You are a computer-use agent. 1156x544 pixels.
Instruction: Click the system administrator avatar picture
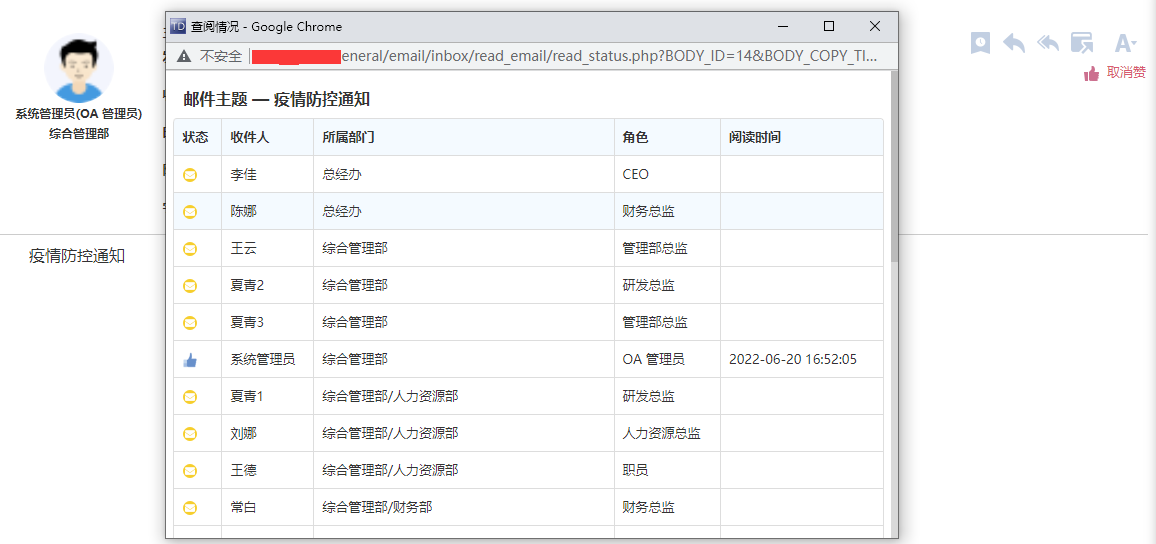tap(78, 70)
